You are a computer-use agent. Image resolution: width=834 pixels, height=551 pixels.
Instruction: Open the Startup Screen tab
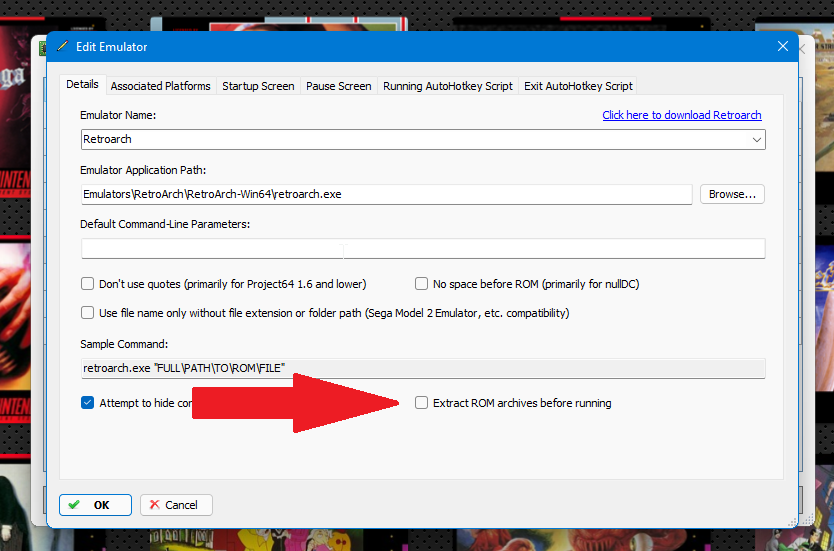pyautogui.click(x=258, y=86)
